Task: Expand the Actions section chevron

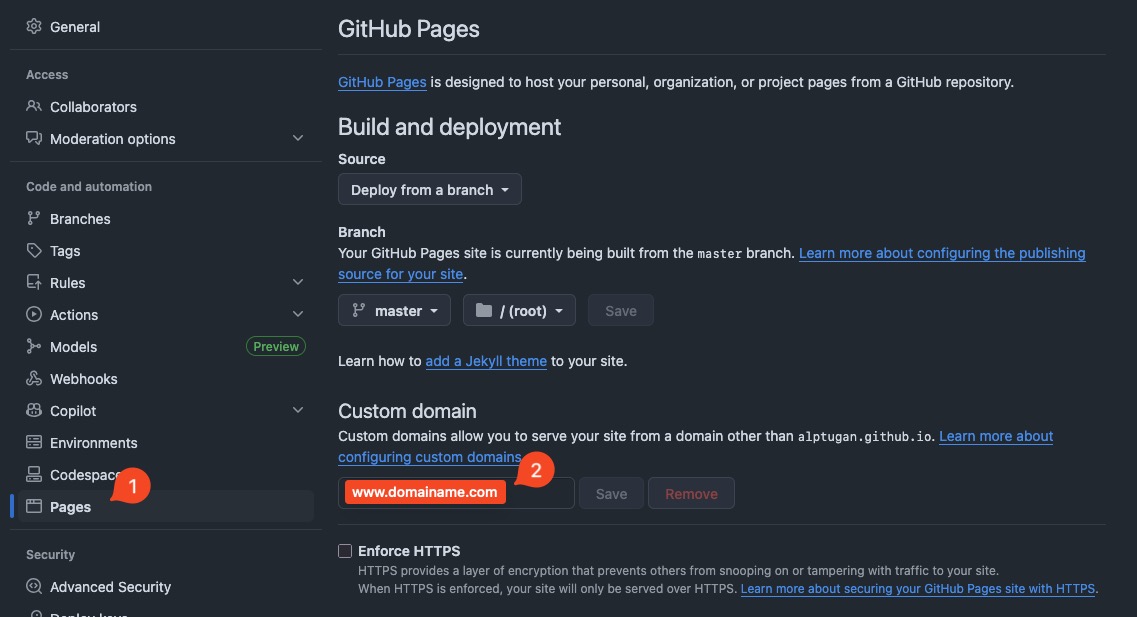Action: [x=297, y=314]
